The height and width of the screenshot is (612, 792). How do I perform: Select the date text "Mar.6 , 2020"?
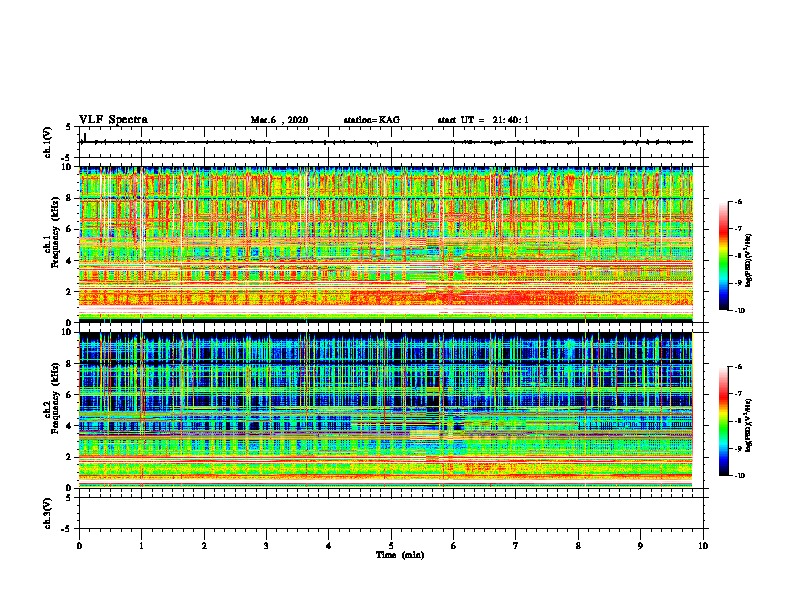279,120
